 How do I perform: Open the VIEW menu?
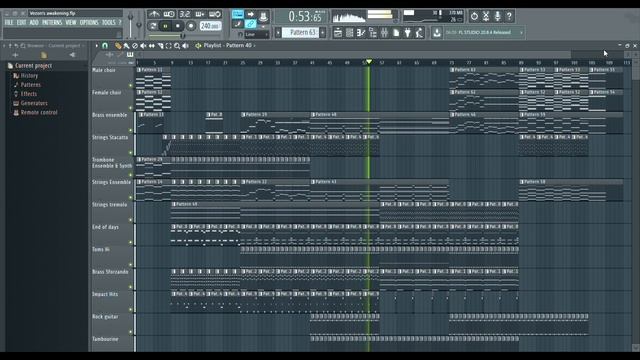71,22
